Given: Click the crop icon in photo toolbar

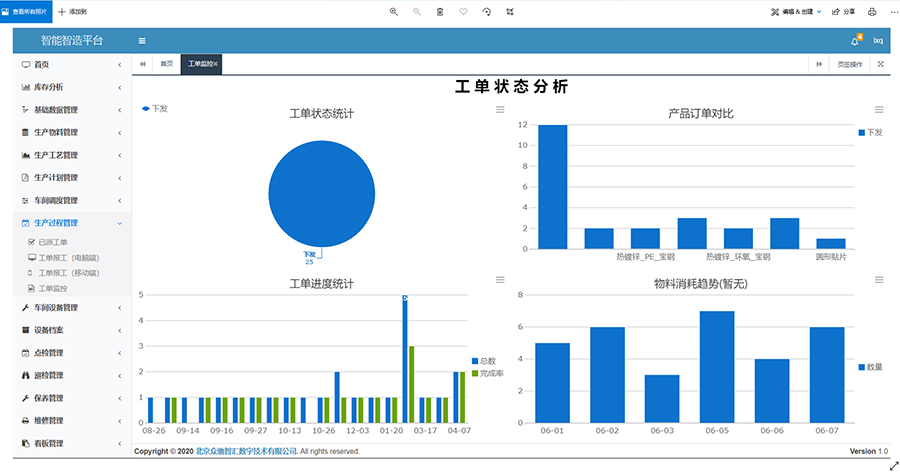Looking at the screenshot, I should 510,12.
